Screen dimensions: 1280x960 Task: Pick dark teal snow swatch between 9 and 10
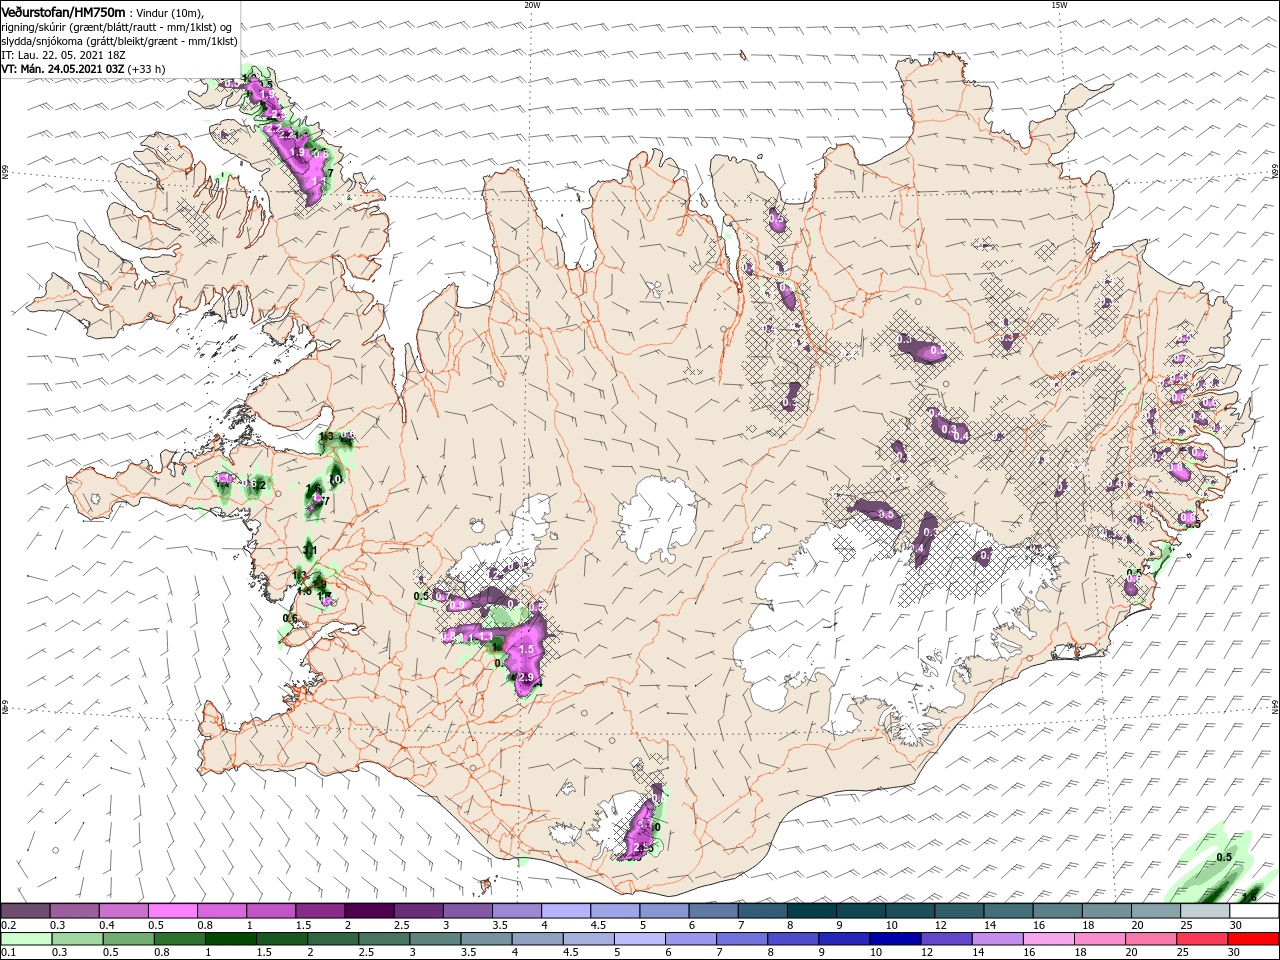[860, 911]
